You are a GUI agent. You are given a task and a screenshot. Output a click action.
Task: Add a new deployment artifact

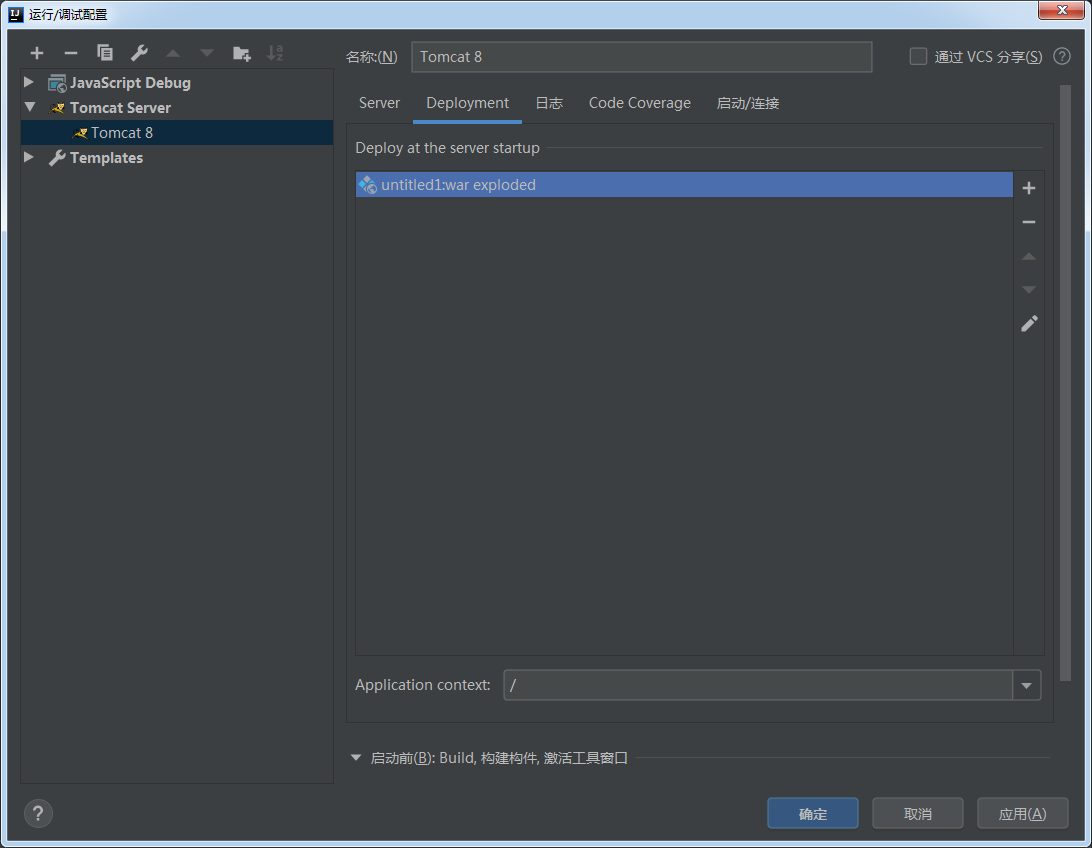pos(1029,186)
